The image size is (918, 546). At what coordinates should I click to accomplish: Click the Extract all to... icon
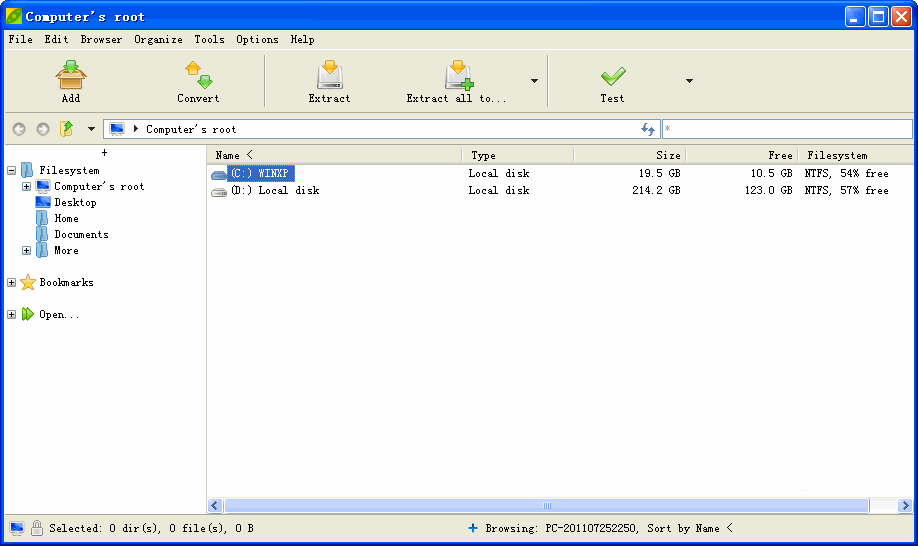click(458, 75)
